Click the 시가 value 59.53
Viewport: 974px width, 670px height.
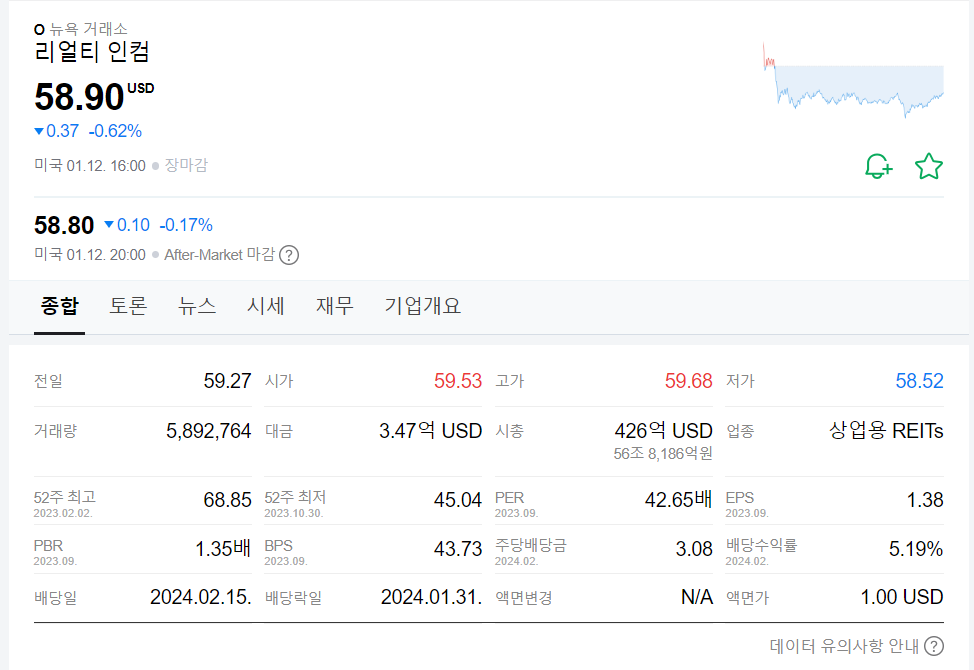[x=458, y=381]
